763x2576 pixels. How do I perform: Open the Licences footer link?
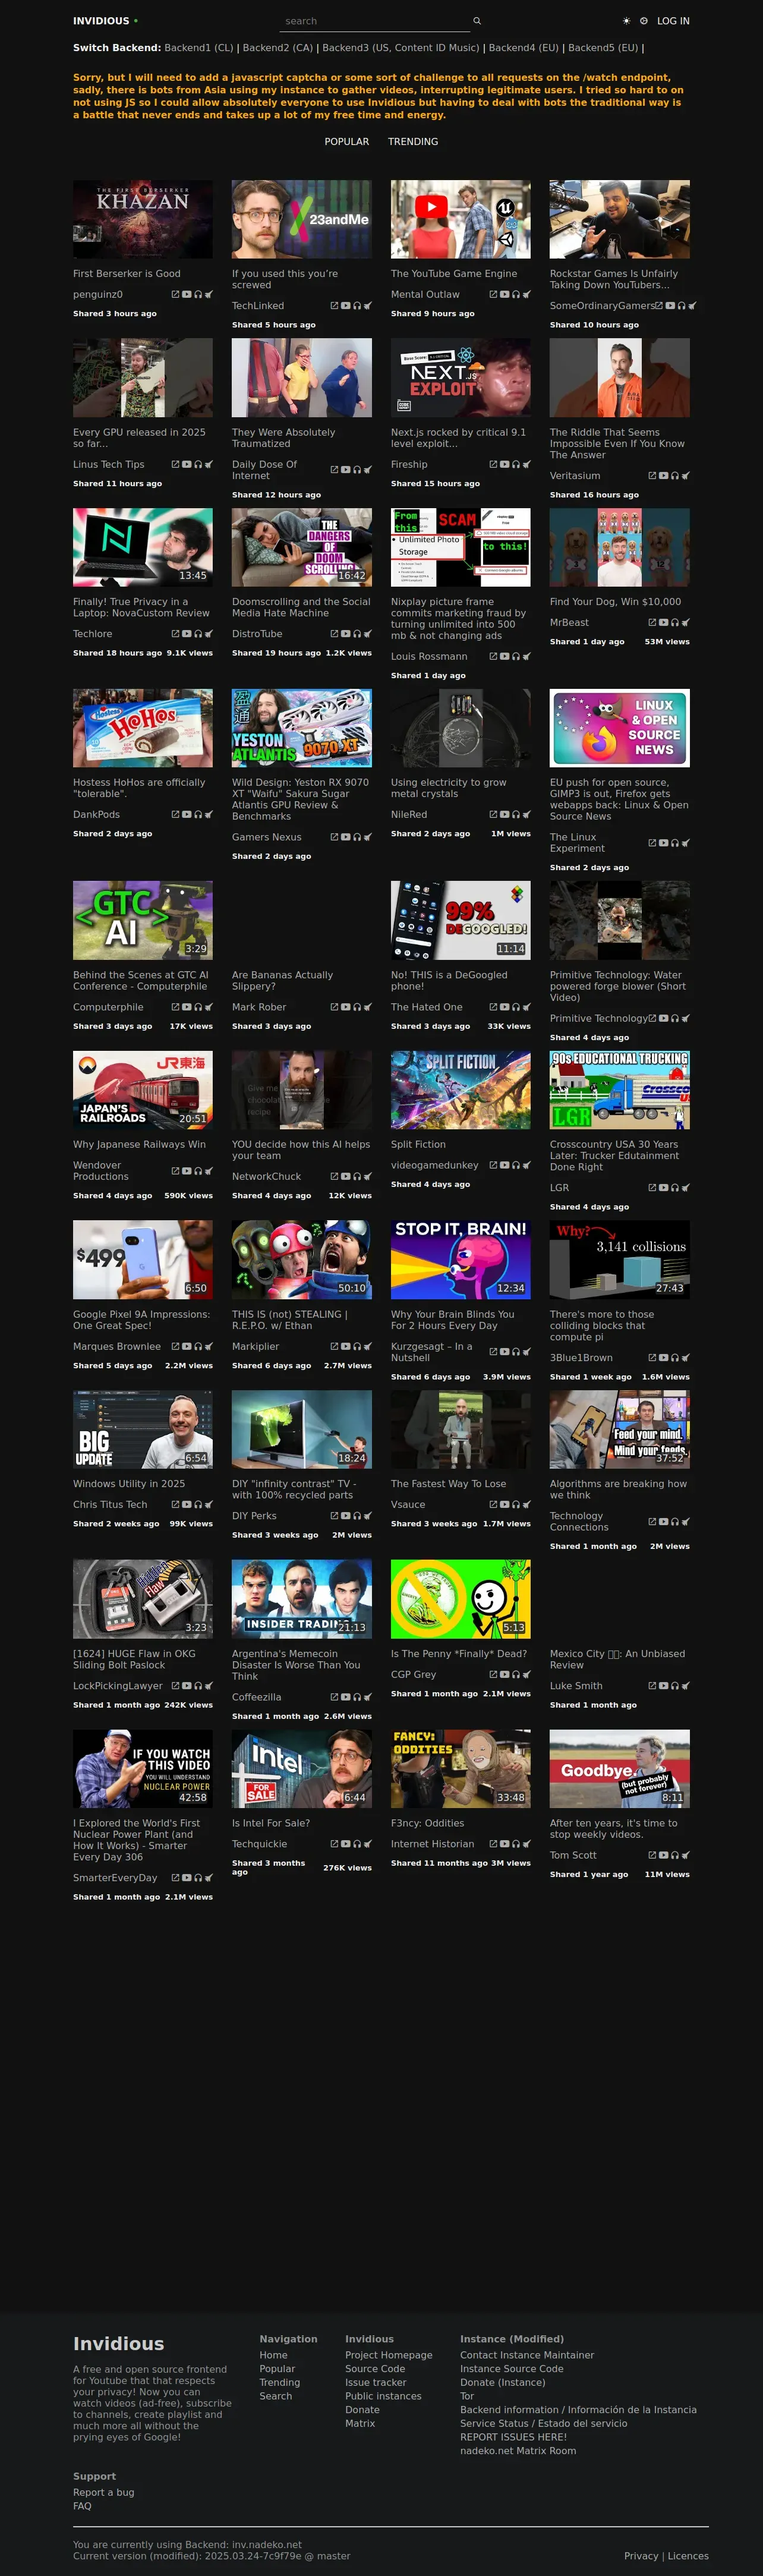[x=688, y=2556]
